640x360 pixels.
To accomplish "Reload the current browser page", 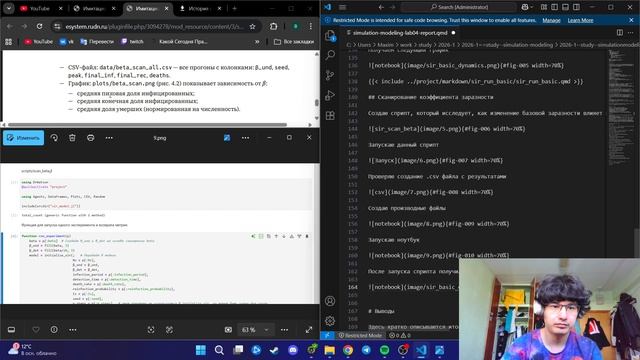I will pos(39,26).
